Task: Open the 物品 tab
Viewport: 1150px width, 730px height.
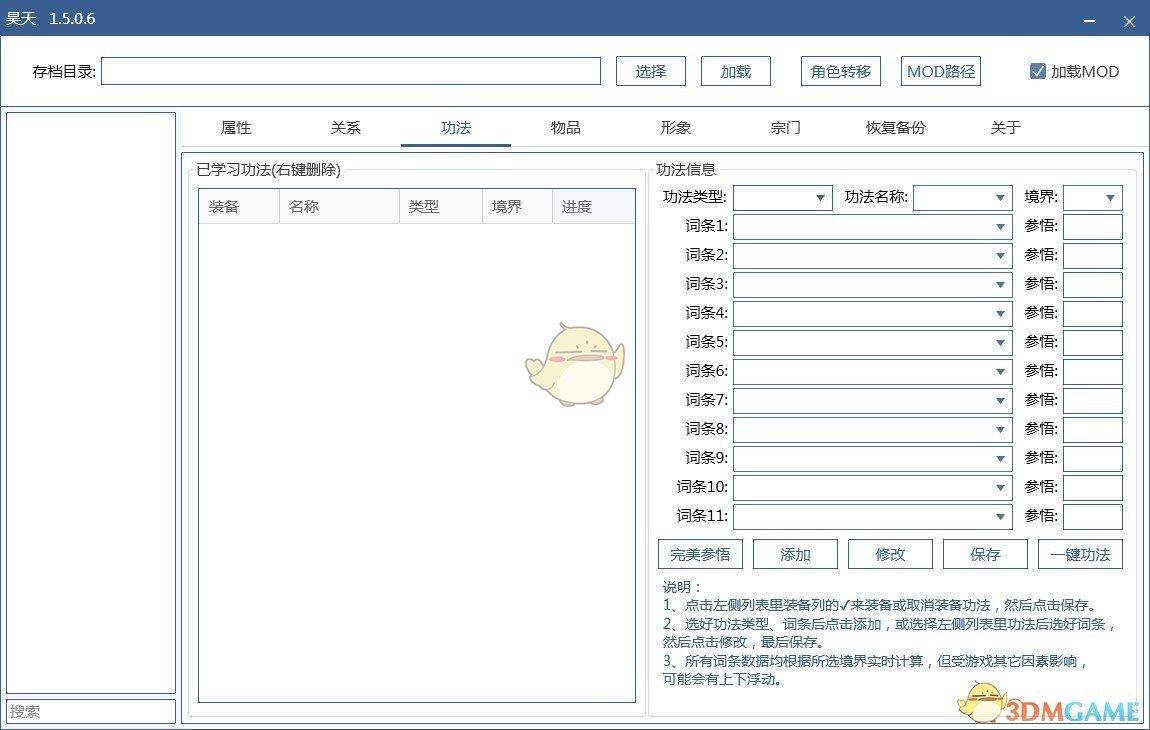Action: (x=565, y=128)
